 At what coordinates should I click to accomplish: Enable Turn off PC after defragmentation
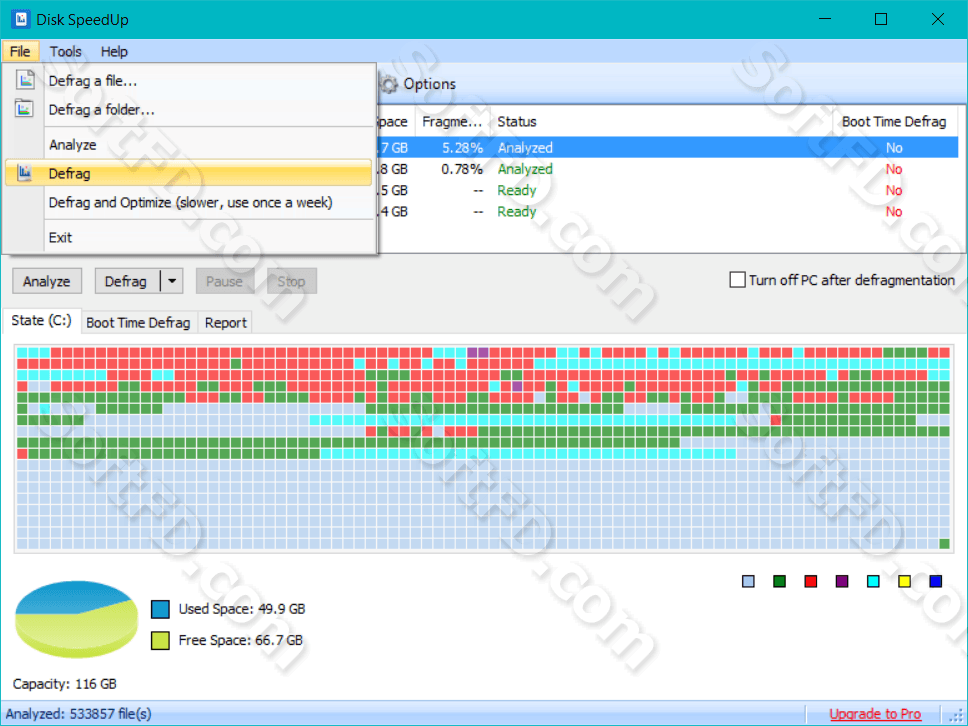tap(737, 280)
